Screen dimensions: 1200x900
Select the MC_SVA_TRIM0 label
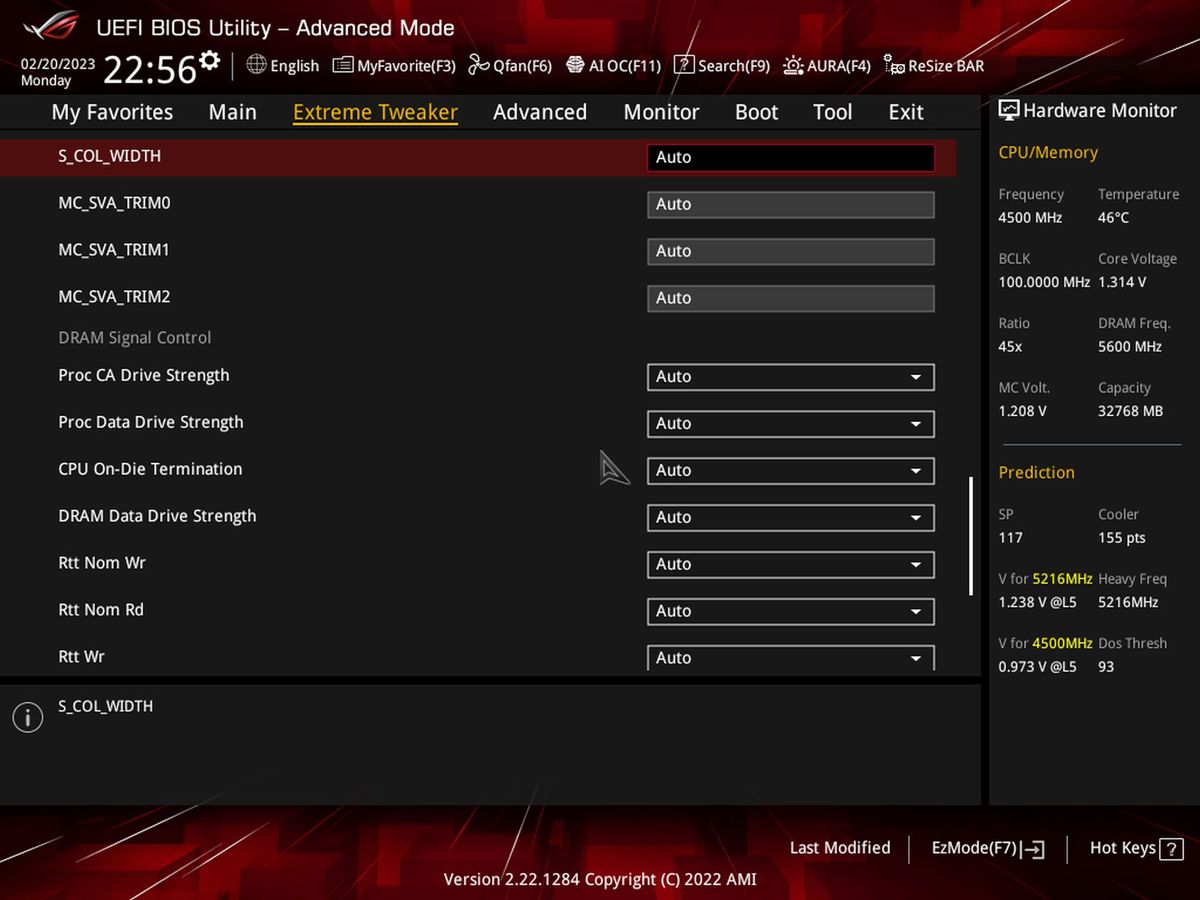pyautogui.click(x=114, y=203)
